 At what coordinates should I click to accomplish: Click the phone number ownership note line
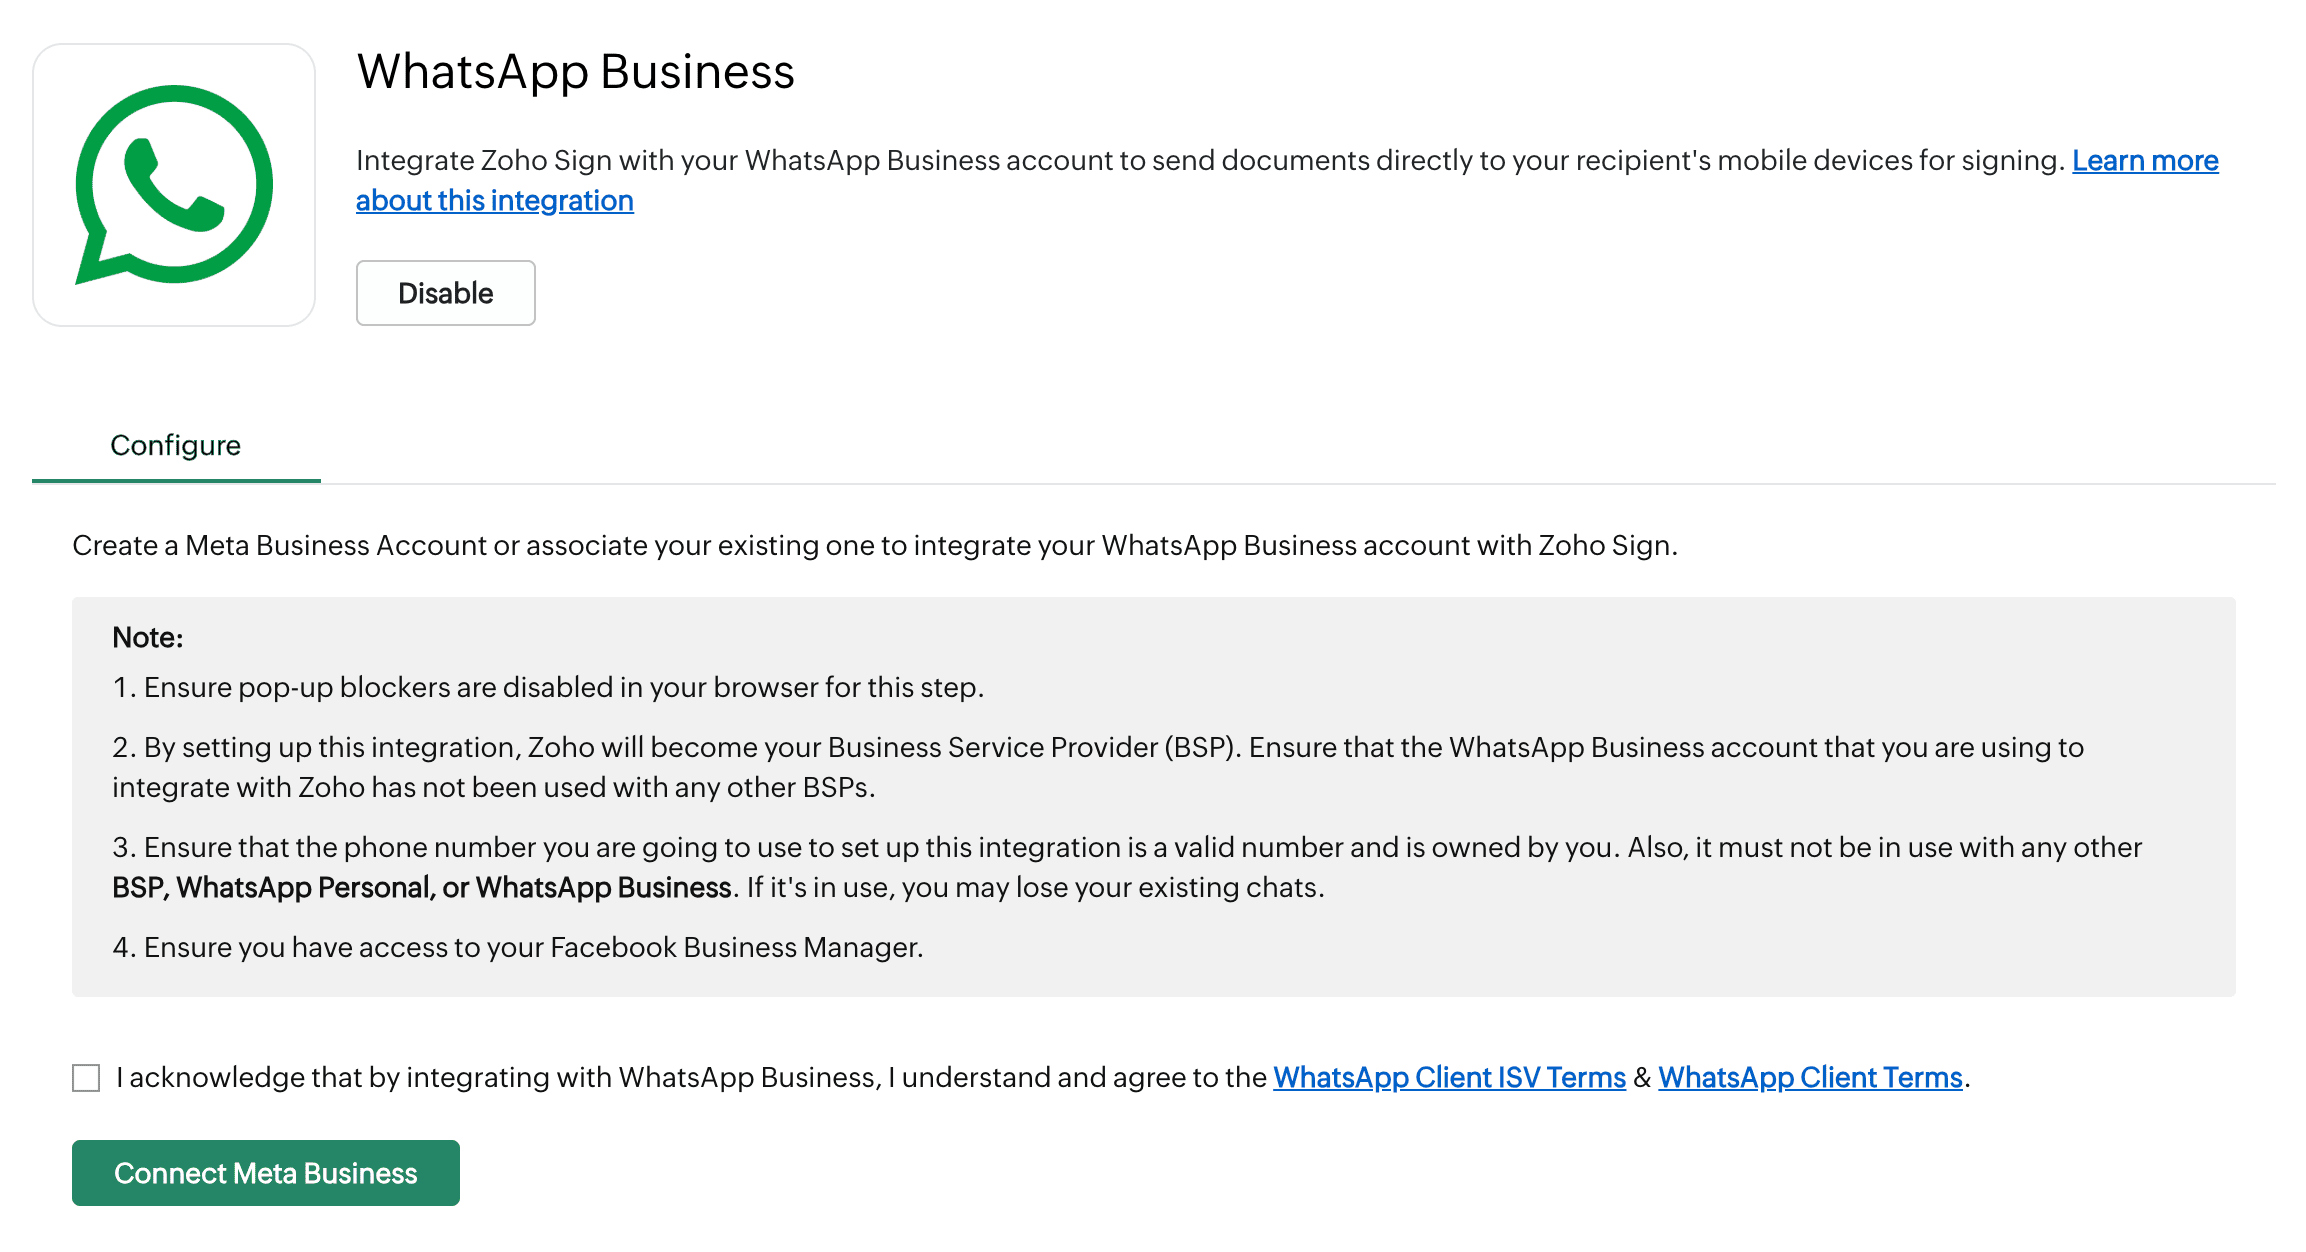tap(1126, 848)
